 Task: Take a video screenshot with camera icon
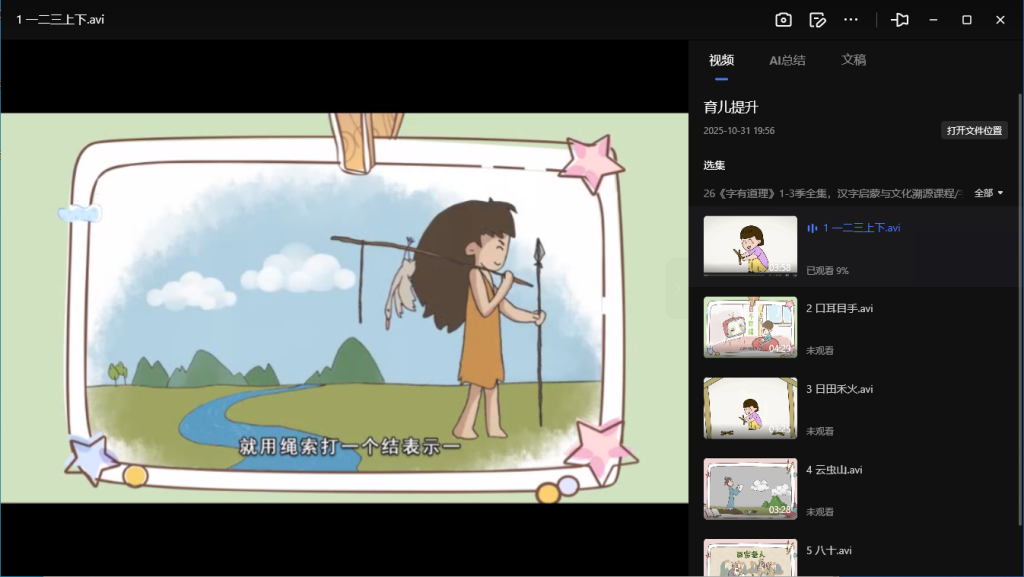point(783,20)
